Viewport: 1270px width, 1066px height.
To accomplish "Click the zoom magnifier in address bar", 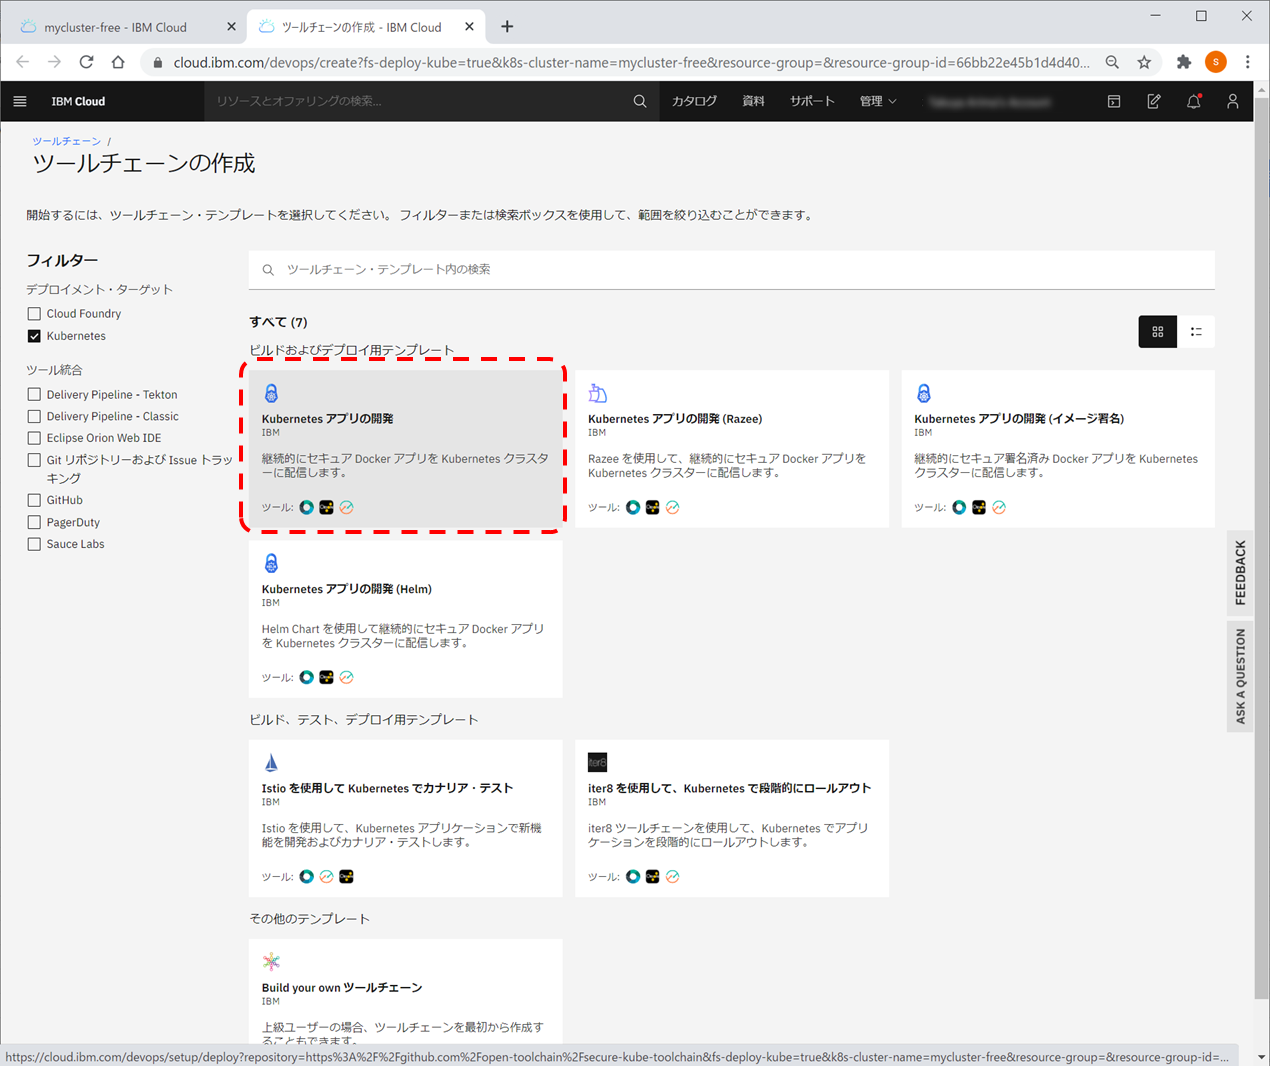I will click(1112, 62).
